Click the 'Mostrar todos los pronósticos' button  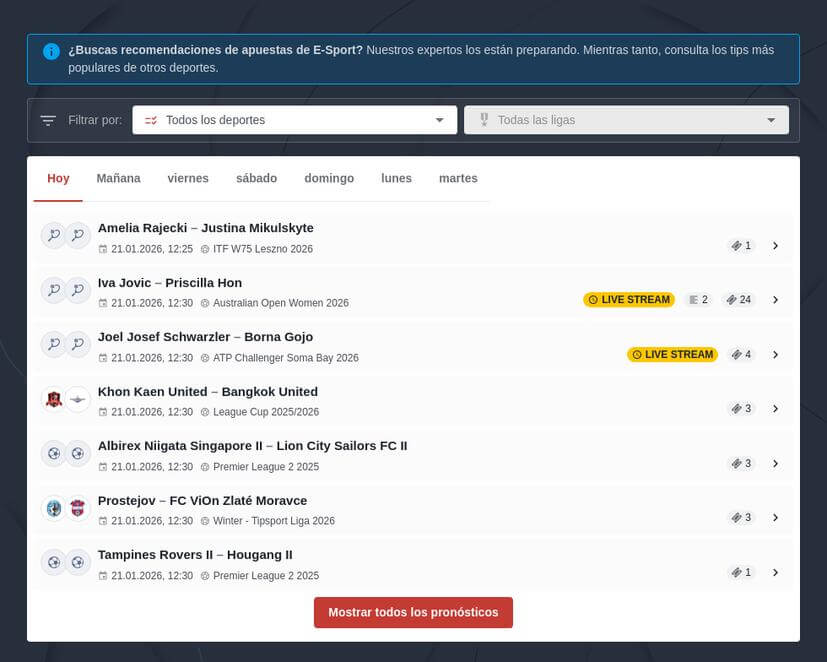tap(413, 612)
